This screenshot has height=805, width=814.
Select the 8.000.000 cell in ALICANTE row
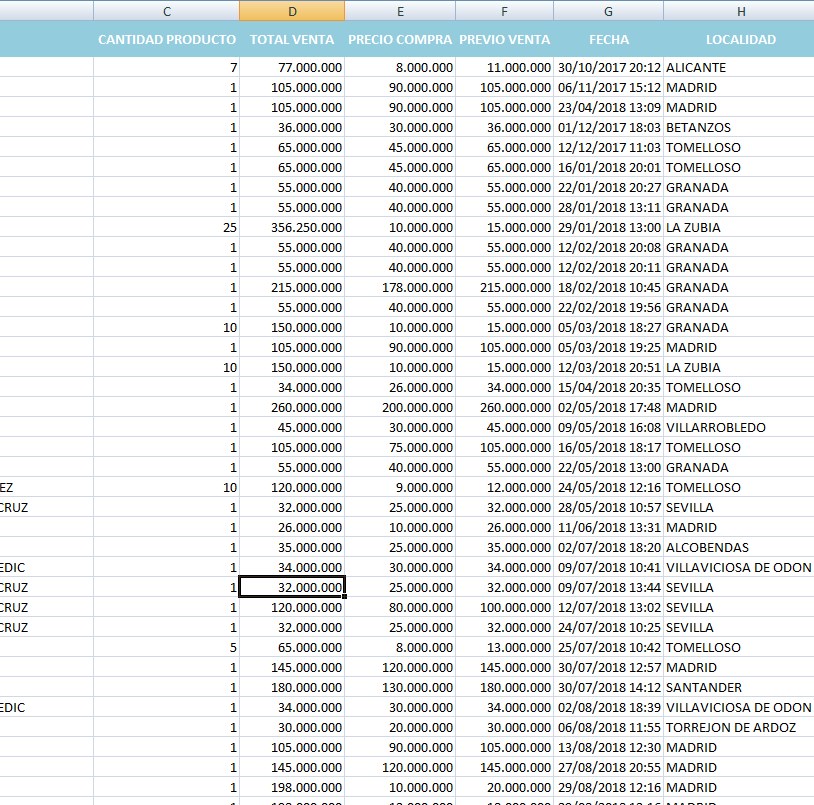click(400, 67)
